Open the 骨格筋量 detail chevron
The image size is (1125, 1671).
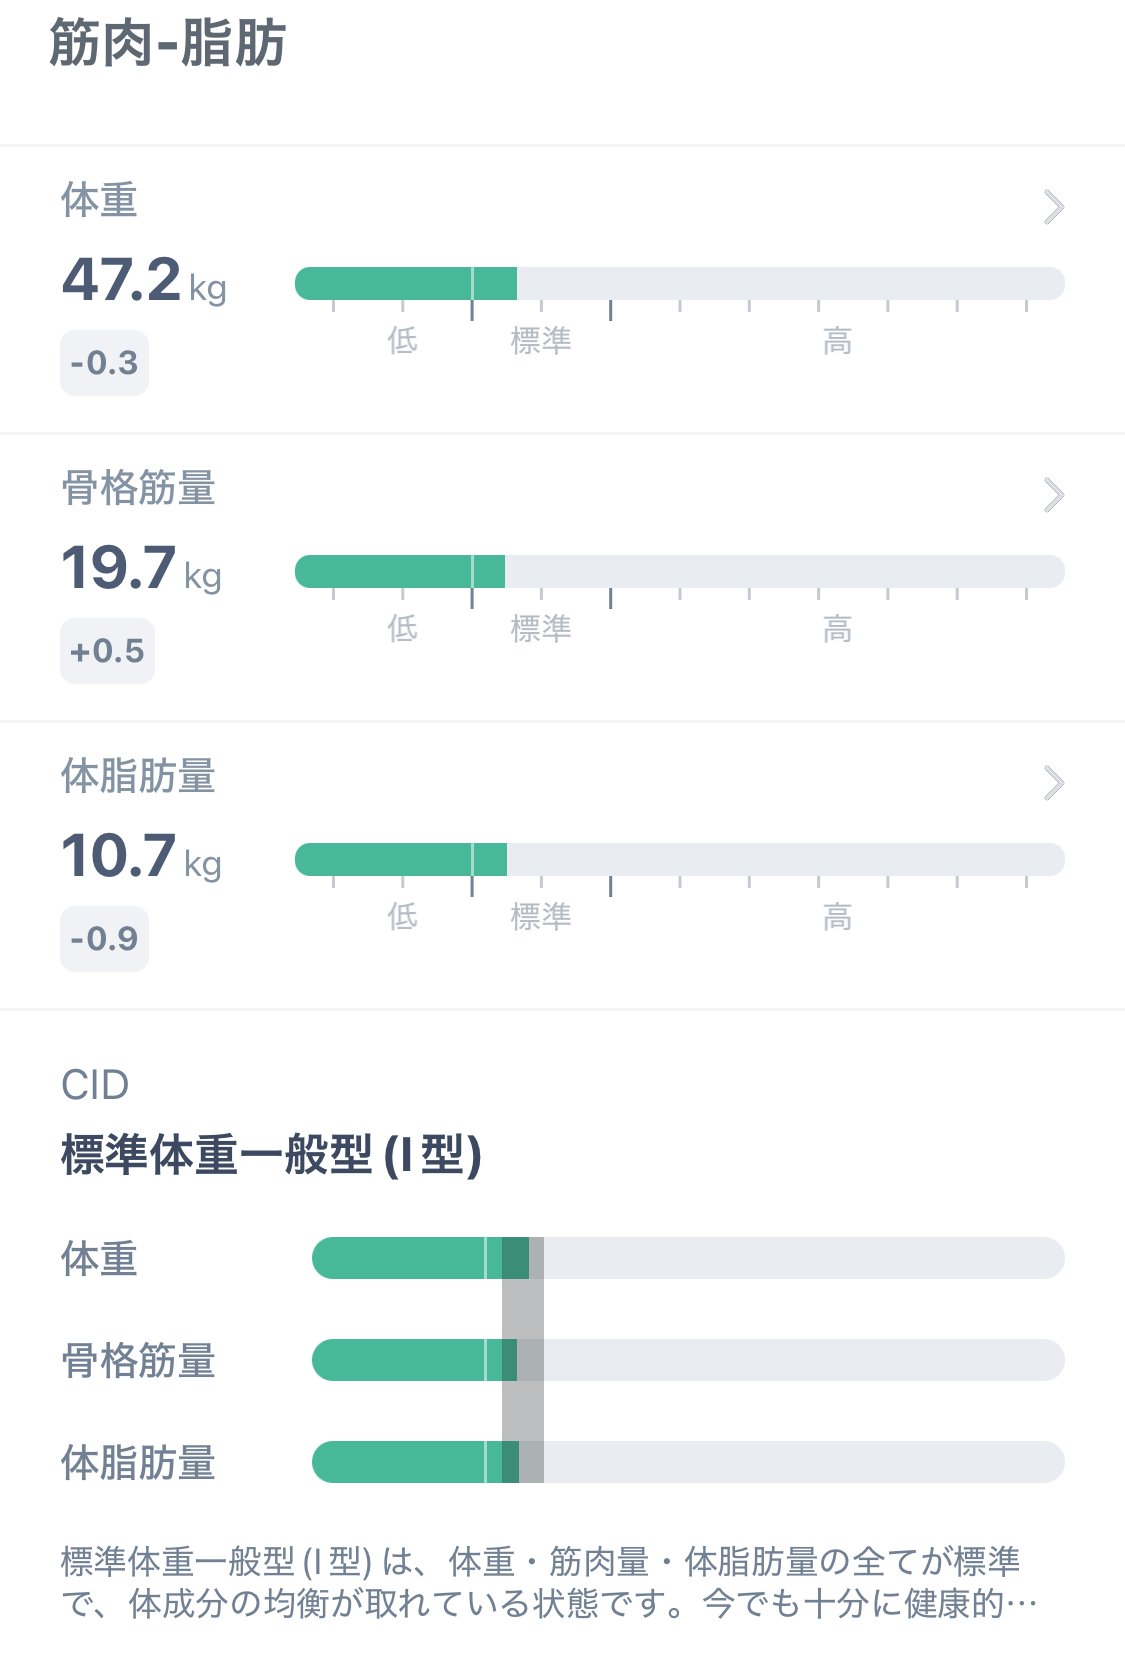[x=1053, y=495]
